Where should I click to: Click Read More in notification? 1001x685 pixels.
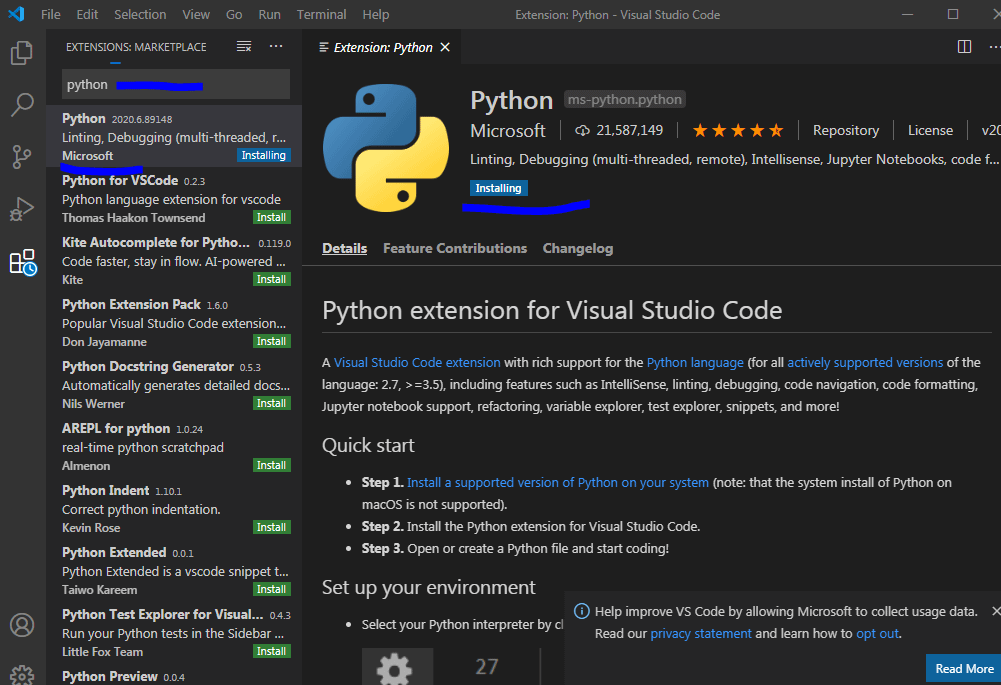[964, 668]
